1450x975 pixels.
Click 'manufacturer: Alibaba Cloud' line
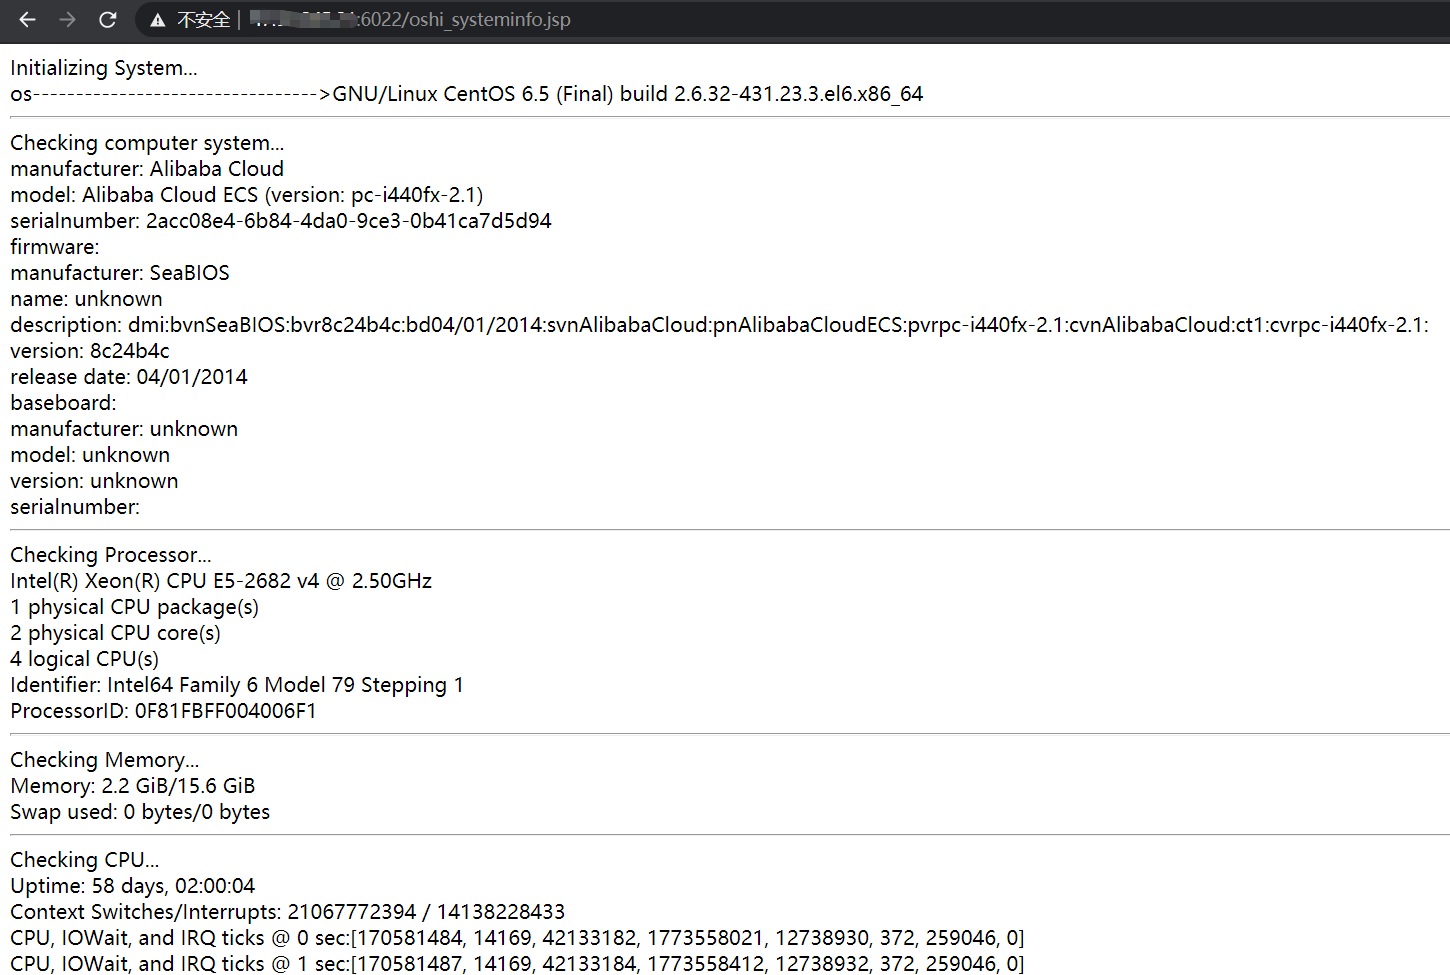[147, 169]
